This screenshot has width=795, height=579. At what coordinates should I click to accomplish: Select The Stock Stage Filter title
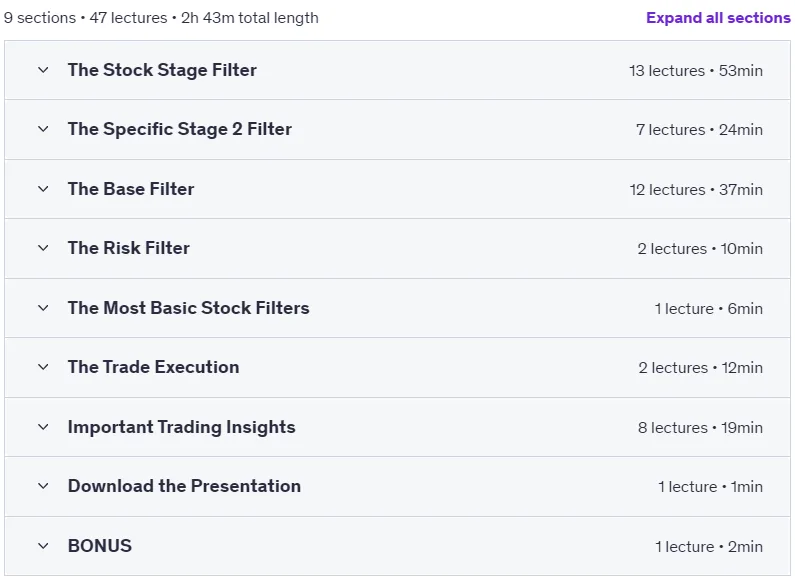(162, 70)
